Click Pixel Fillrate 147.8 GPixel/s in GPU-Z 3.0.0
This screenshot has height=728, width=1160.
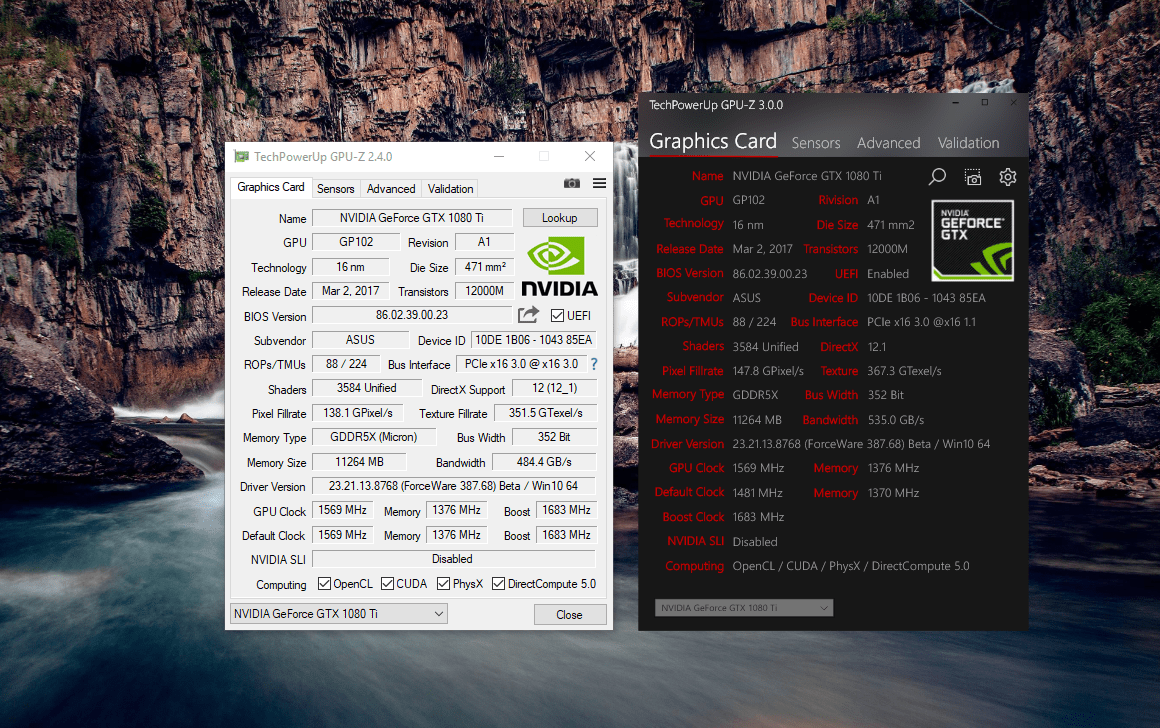tap(768, 371)
